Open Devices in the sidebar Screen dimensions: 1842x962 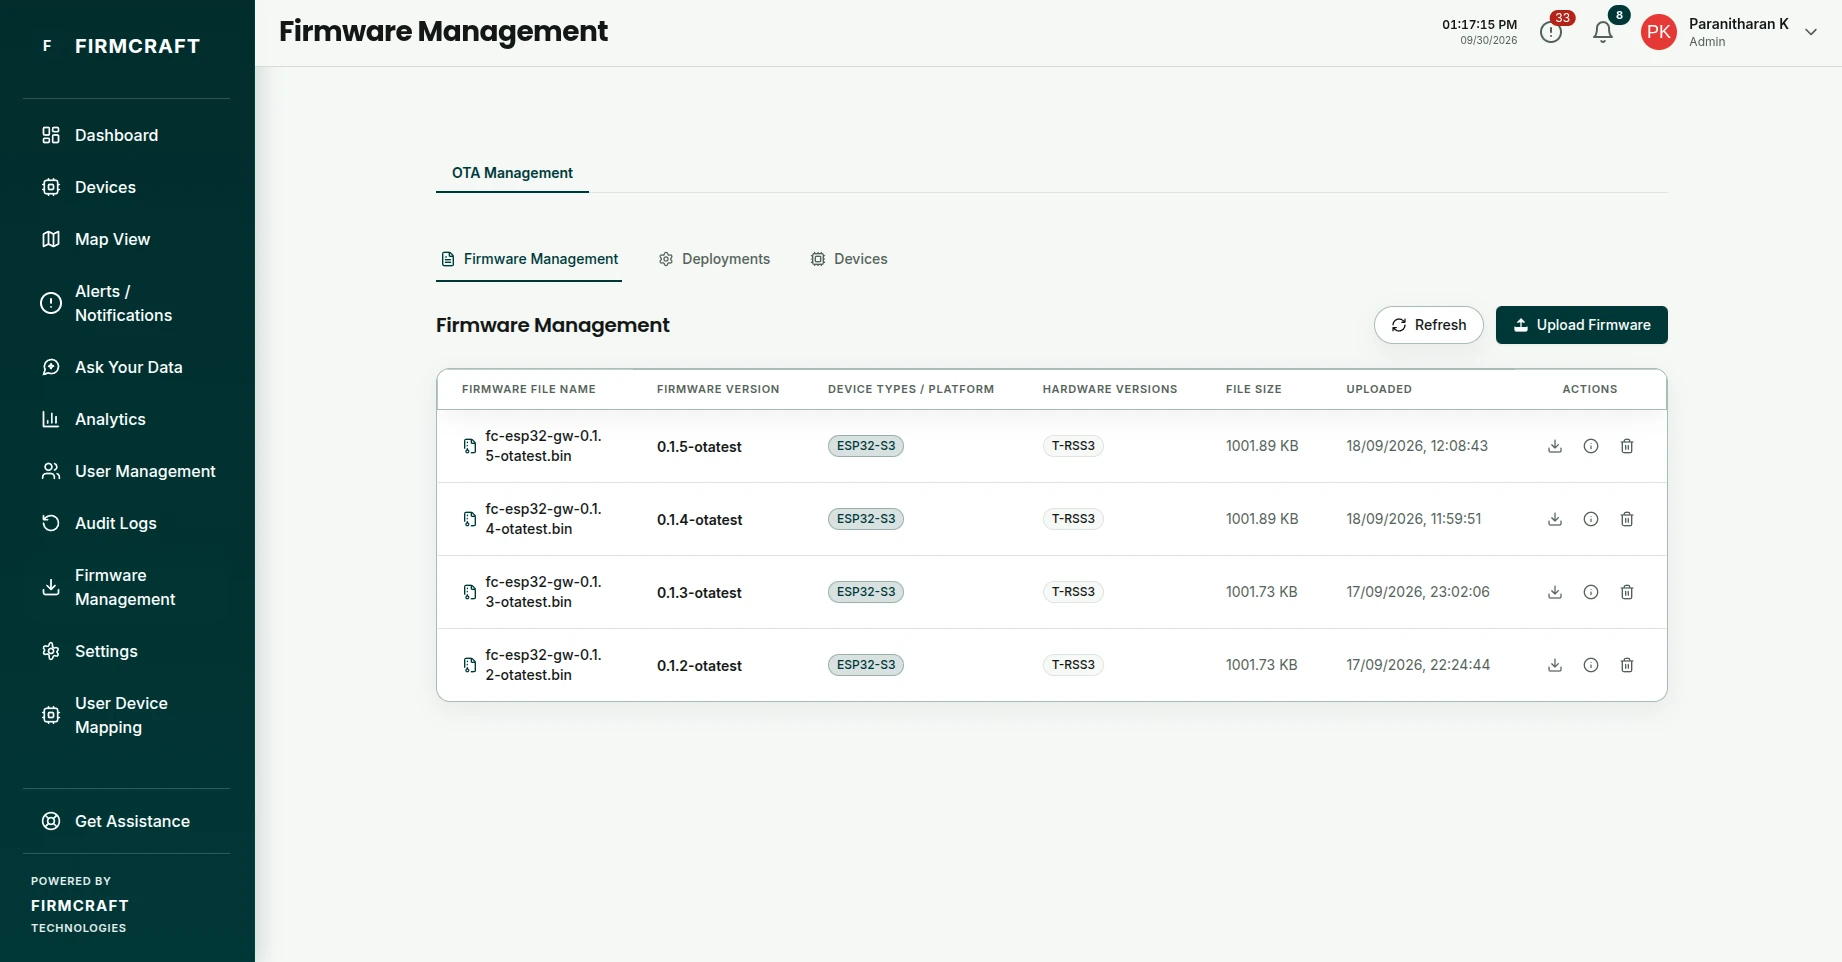(126, 187)
